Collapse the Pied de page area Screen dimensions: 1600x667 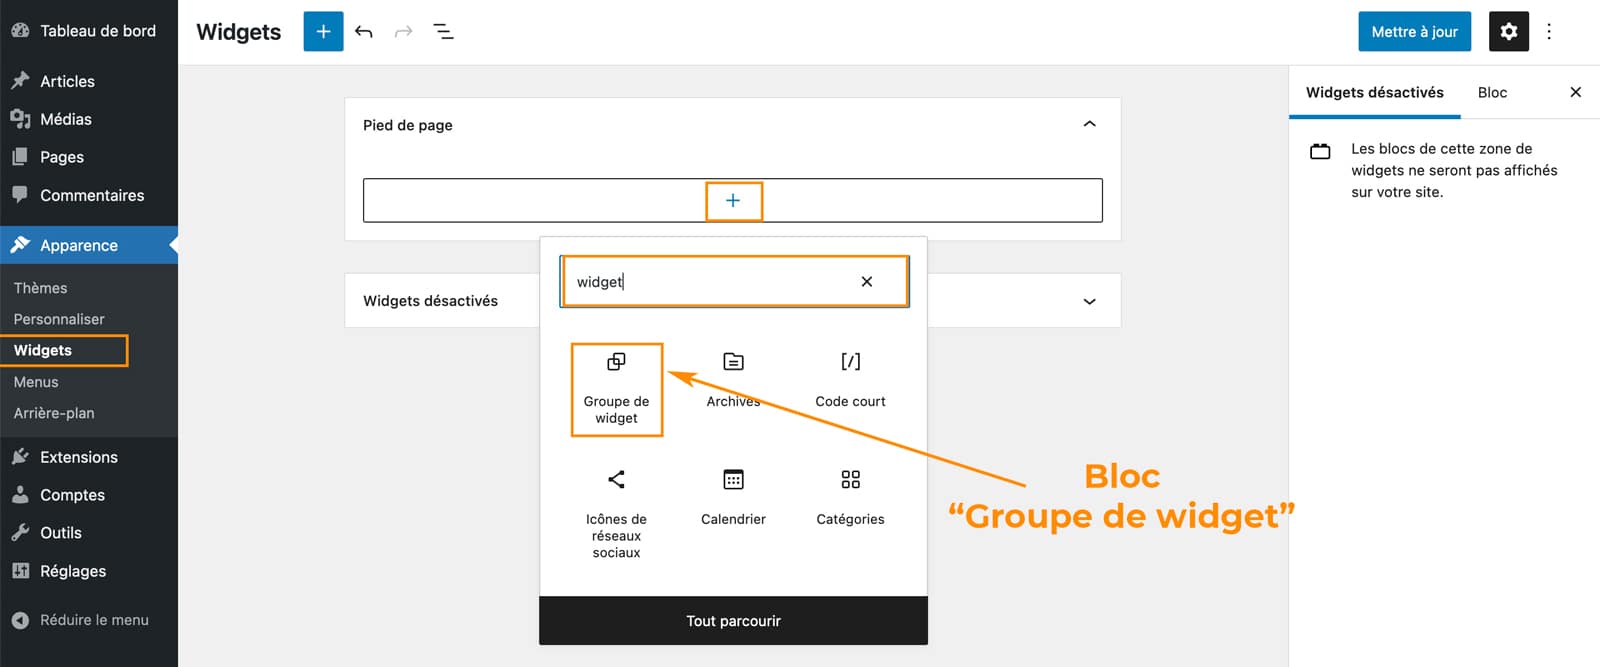click(x=1089, y=124)
